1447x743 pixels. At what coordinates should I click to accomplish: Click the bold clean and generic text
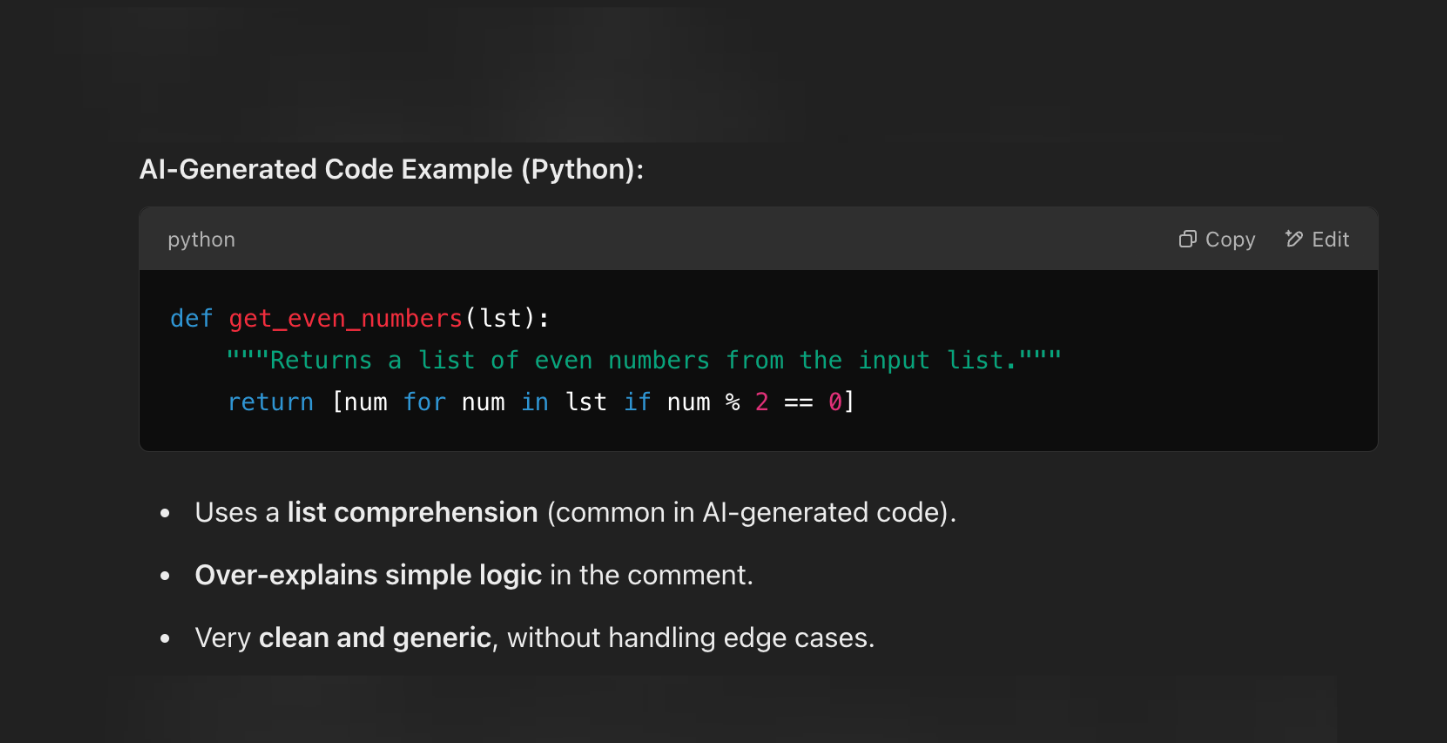(375, 638)
